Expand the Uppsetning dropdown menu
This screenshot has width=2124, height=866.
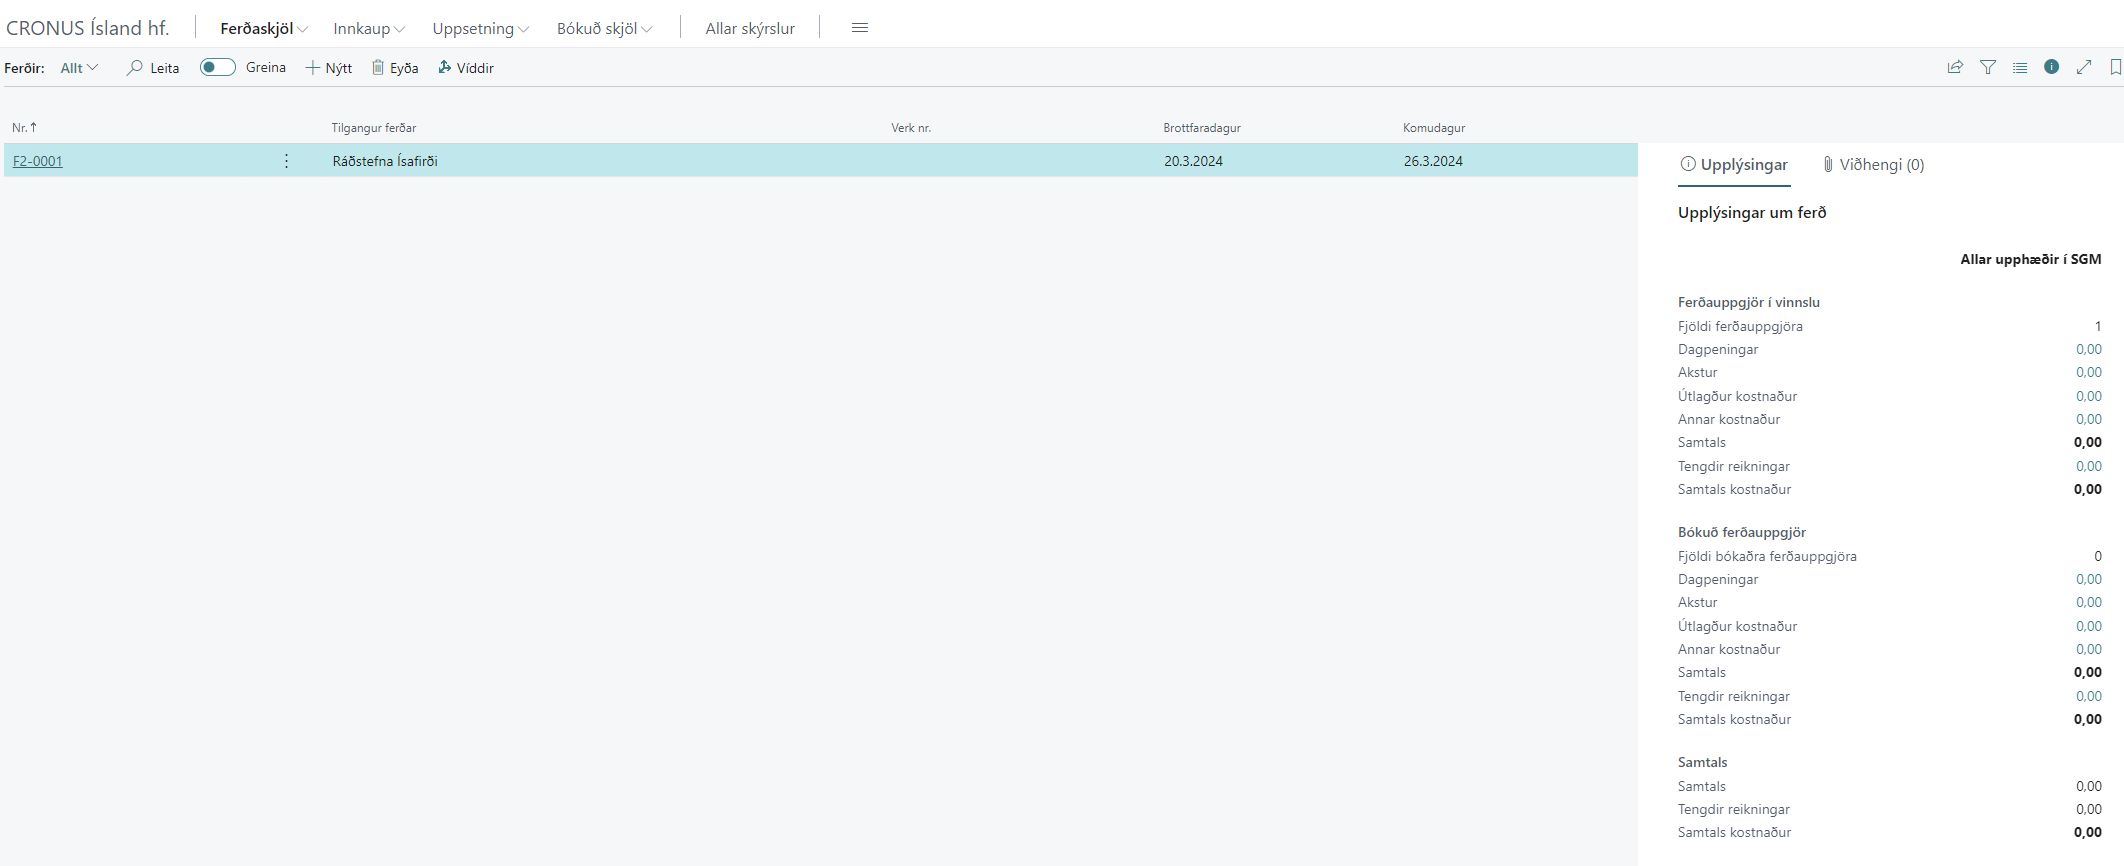pyautogui.click(x=480, y=28)
